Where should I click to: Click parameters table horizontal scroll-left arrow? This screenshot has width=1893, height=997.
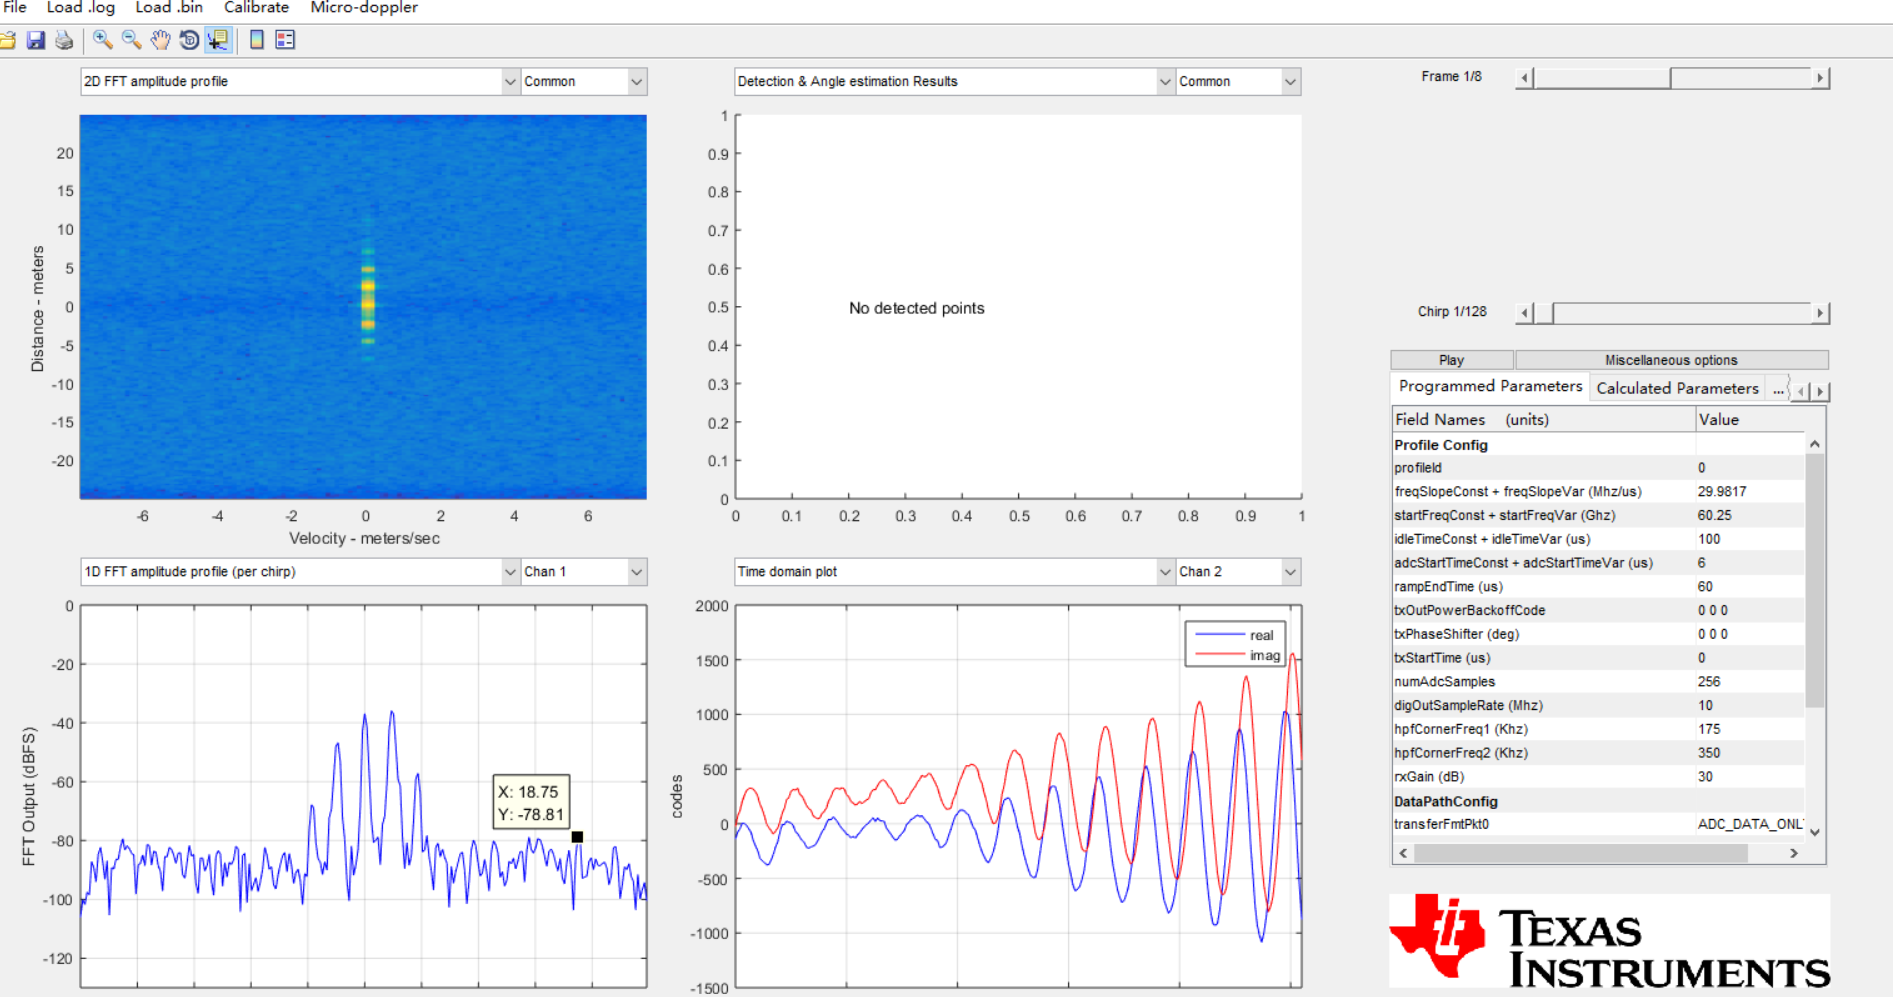point(1403,853)
